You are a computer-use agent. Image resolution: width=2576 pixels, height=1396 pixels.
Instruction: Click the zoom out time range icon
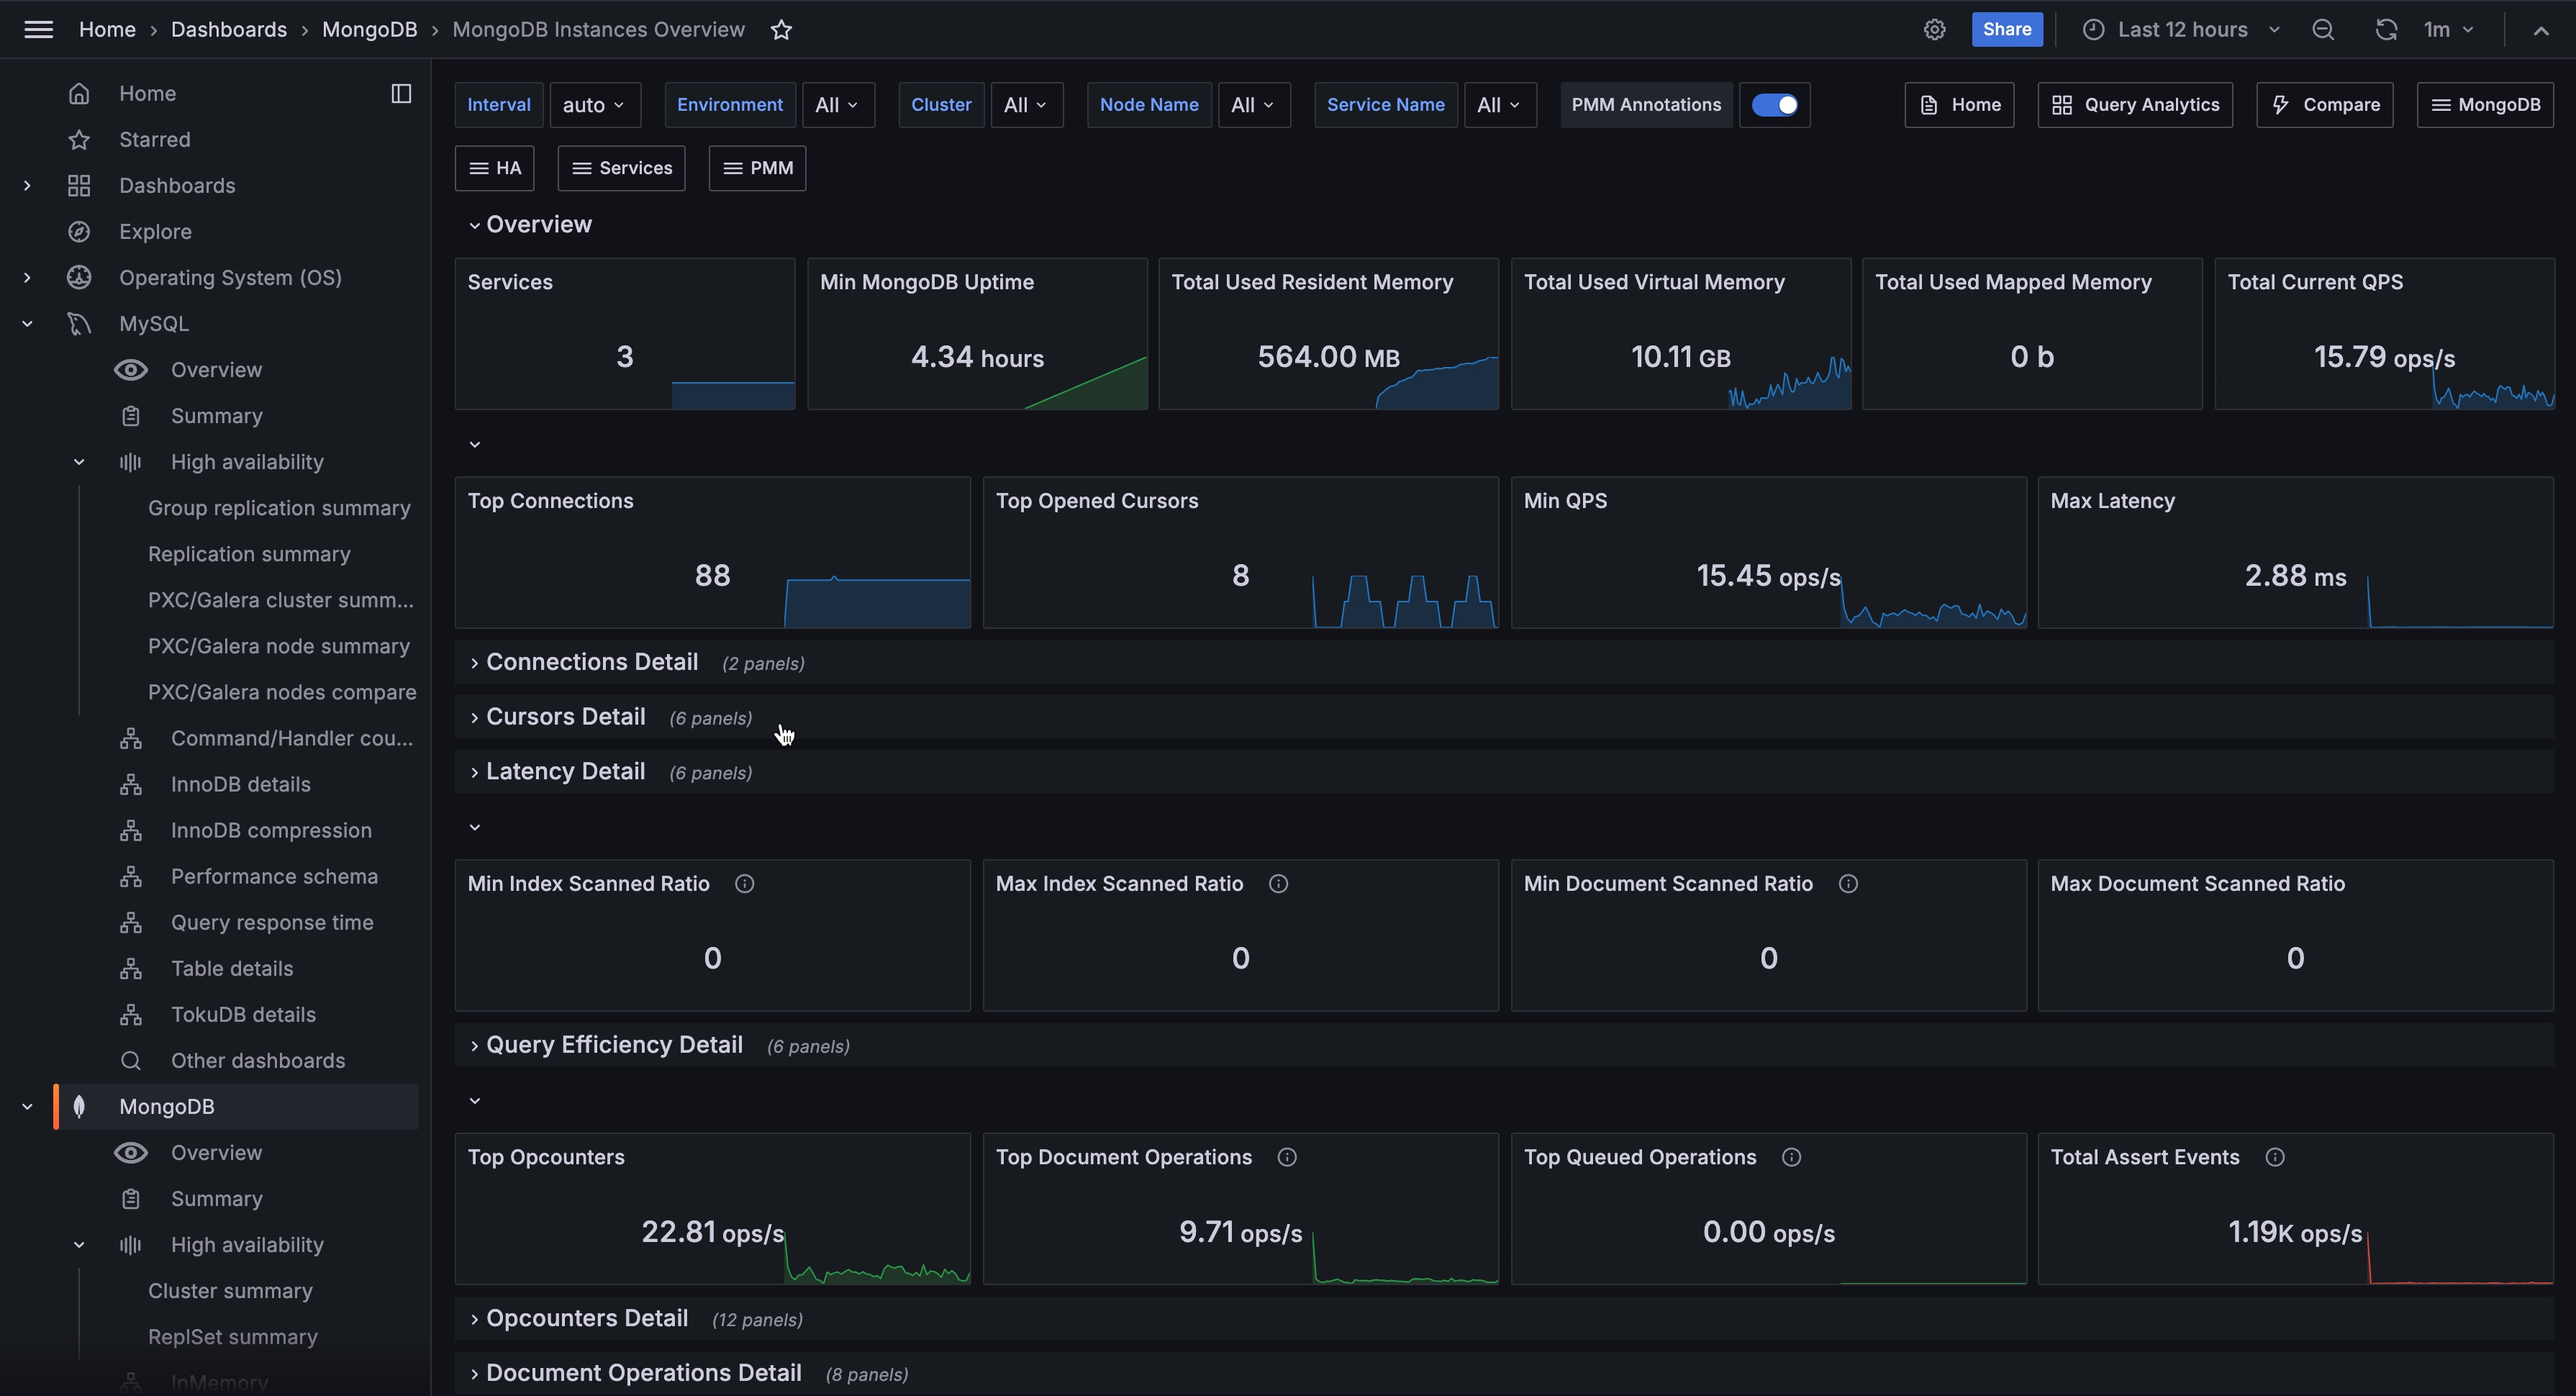click(x=2322, y=30)
